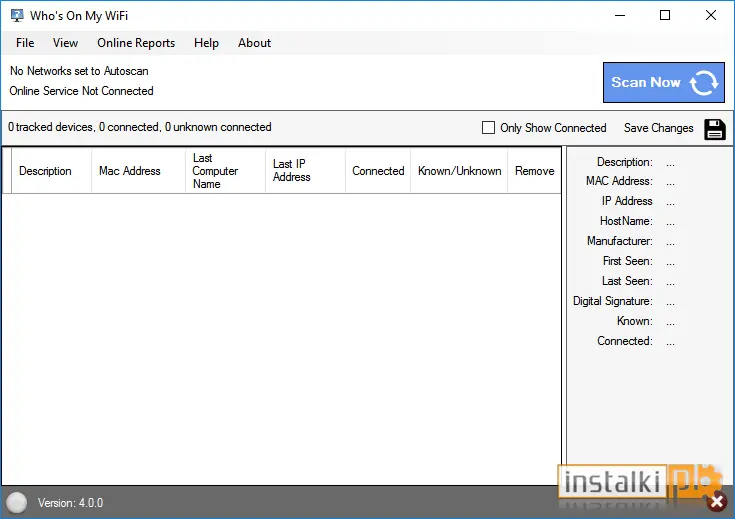Click 'No Networks set to Autoscan' text

tap(79, 71)
